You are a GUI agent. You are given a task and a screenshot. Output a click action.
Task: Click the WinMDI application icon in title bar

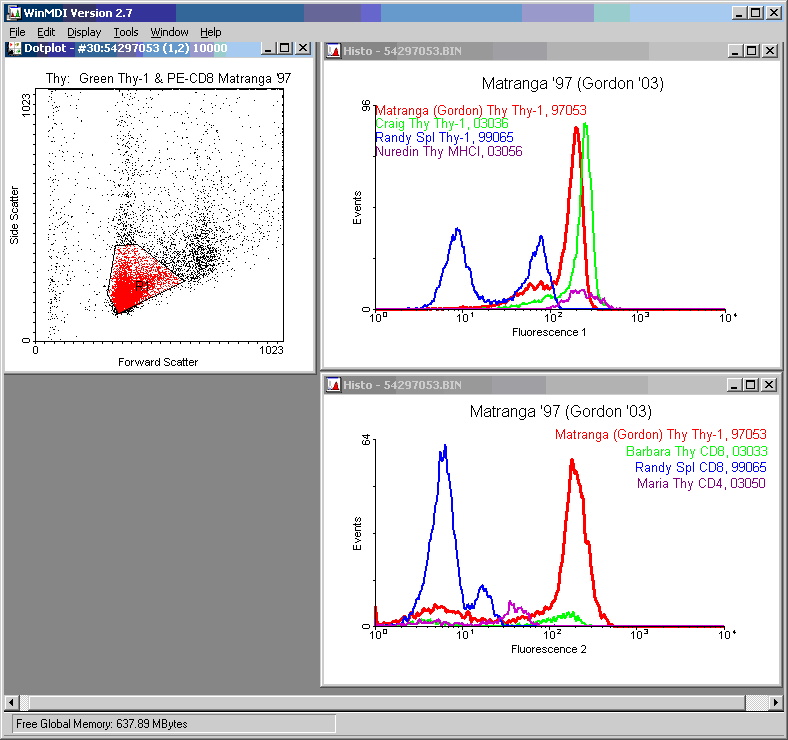click(x=11, y=13)
